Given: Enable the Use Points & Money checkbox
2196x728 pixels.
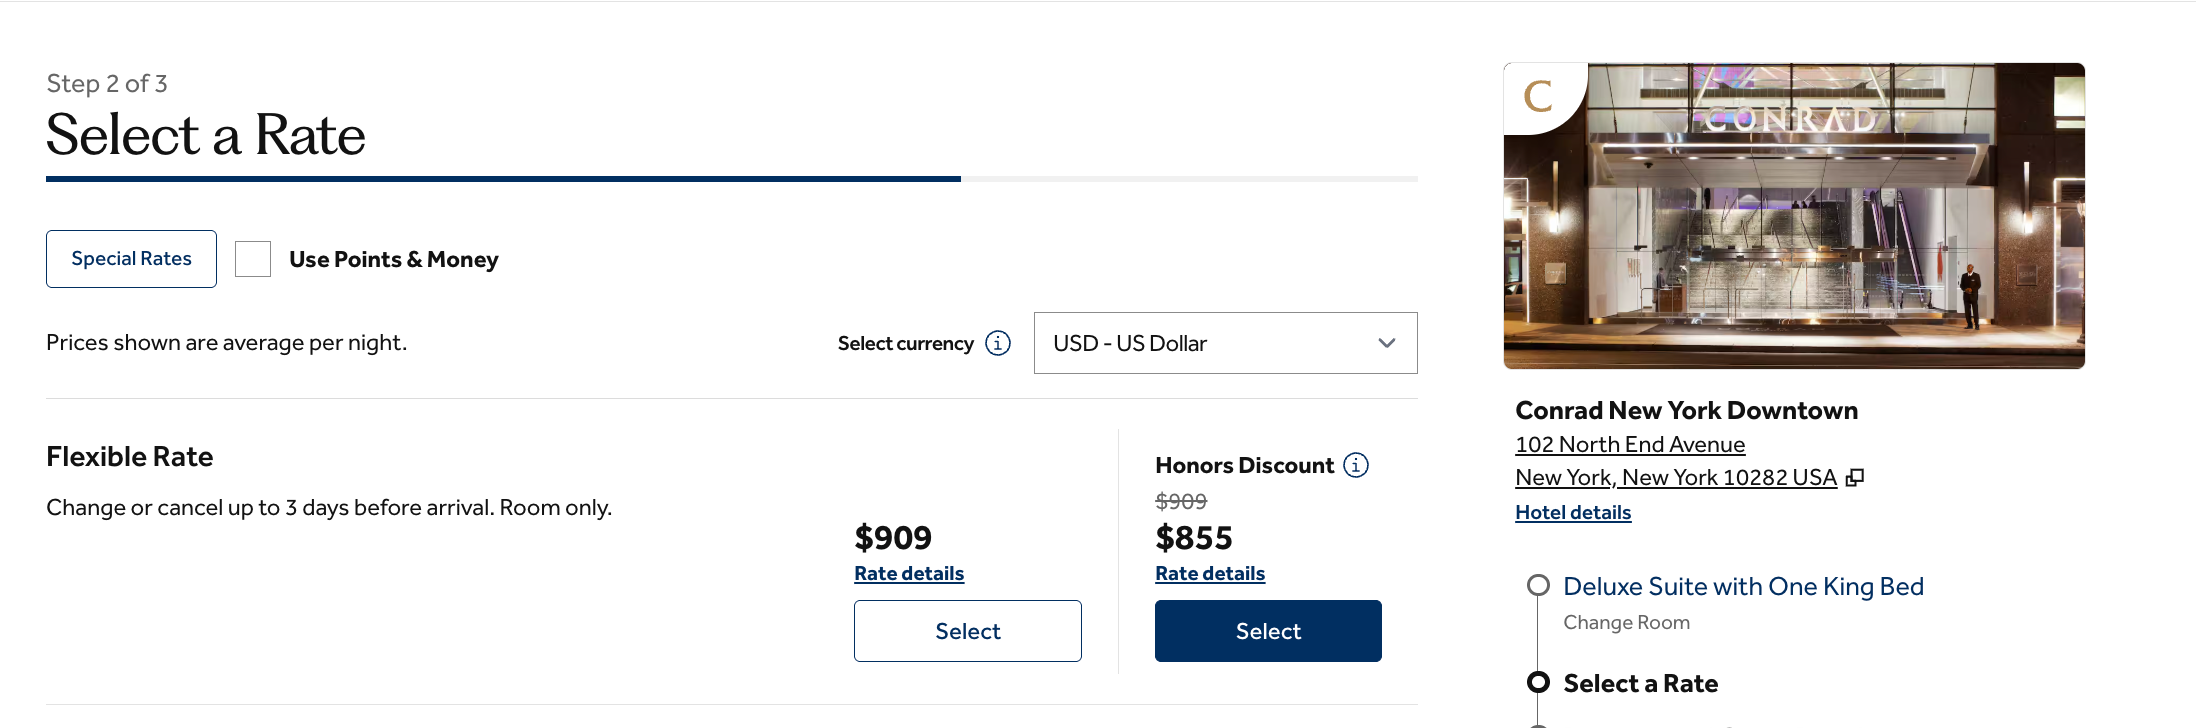Looking at the screenshot, I should click(253, 259).
